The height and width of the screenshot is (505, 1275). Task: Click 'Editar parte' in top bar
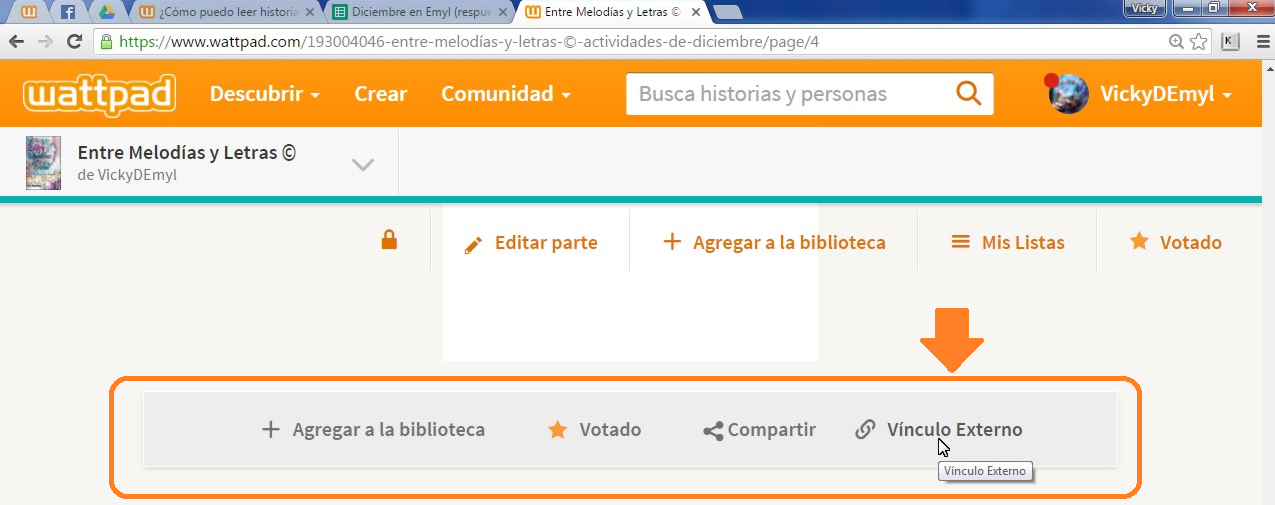coord(546,242)
